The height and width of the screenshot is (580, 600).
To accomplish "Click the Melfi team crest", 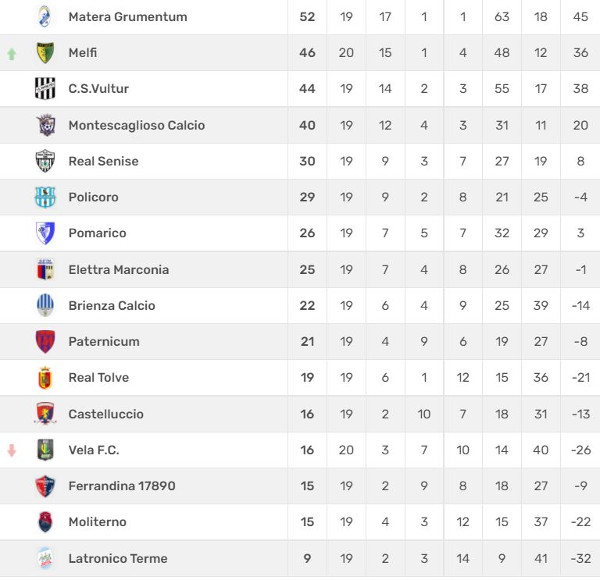I will point(45,52).
